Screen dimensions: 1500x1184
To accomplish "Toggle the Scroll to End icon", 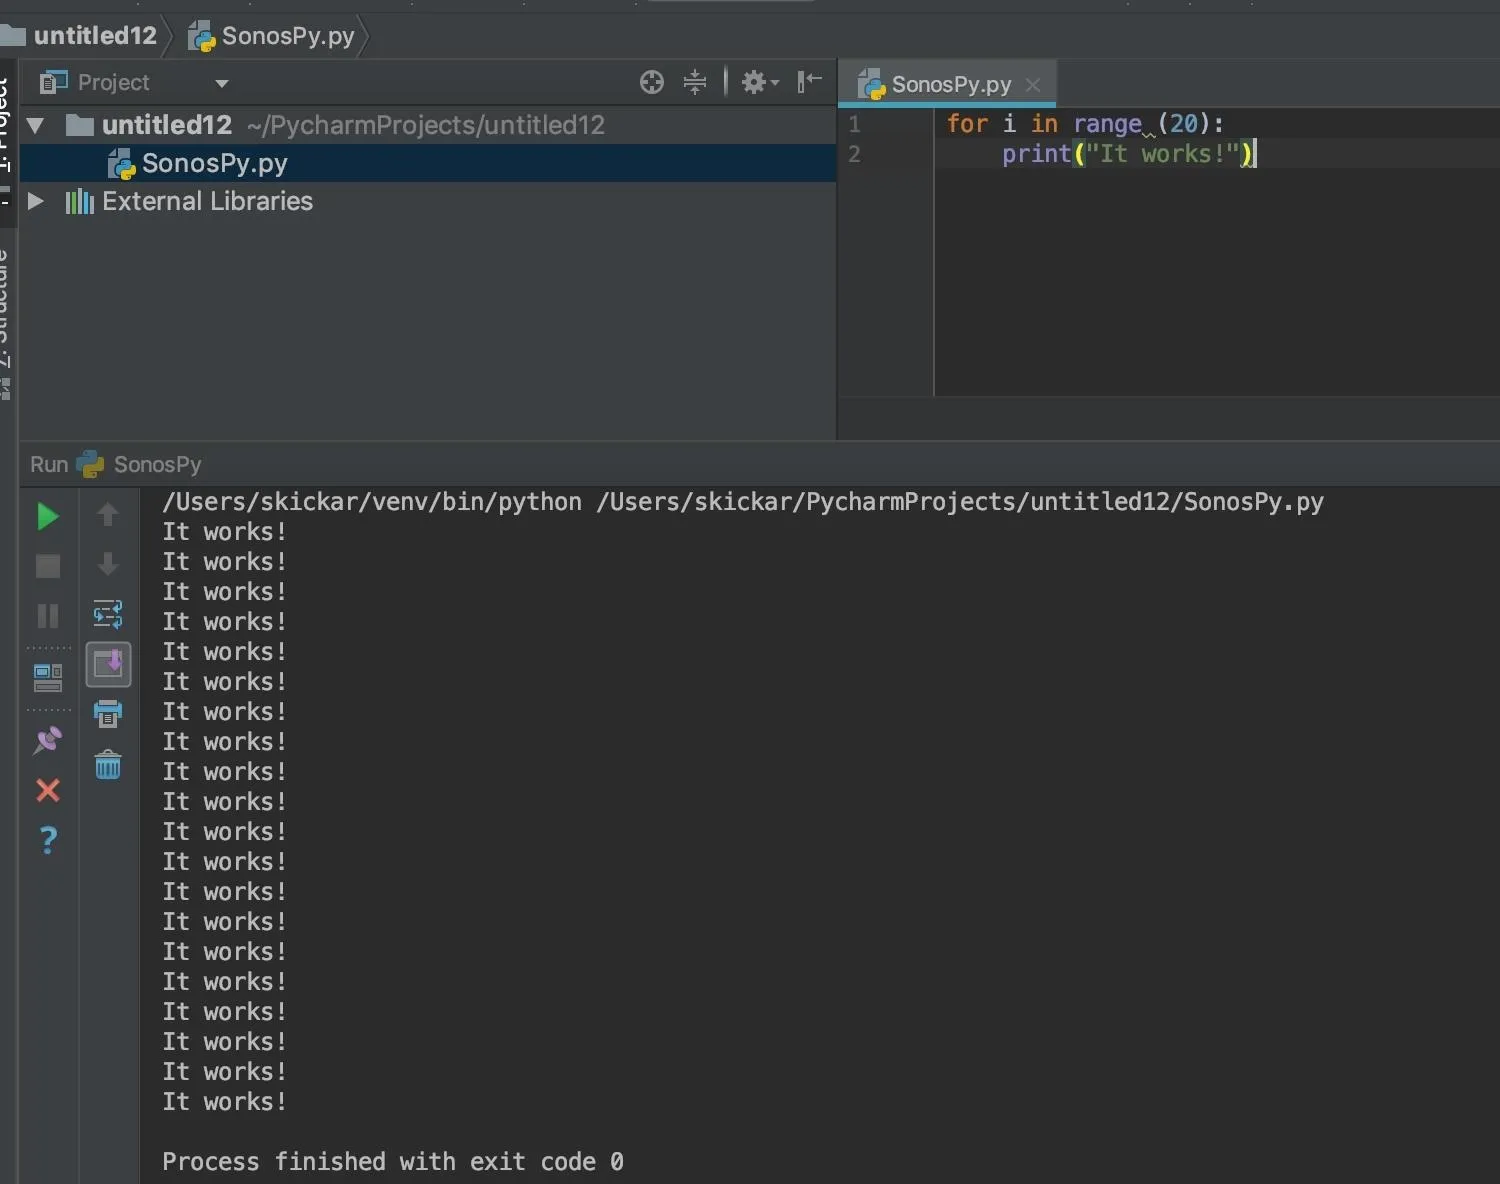I will [x=108, y=664].
